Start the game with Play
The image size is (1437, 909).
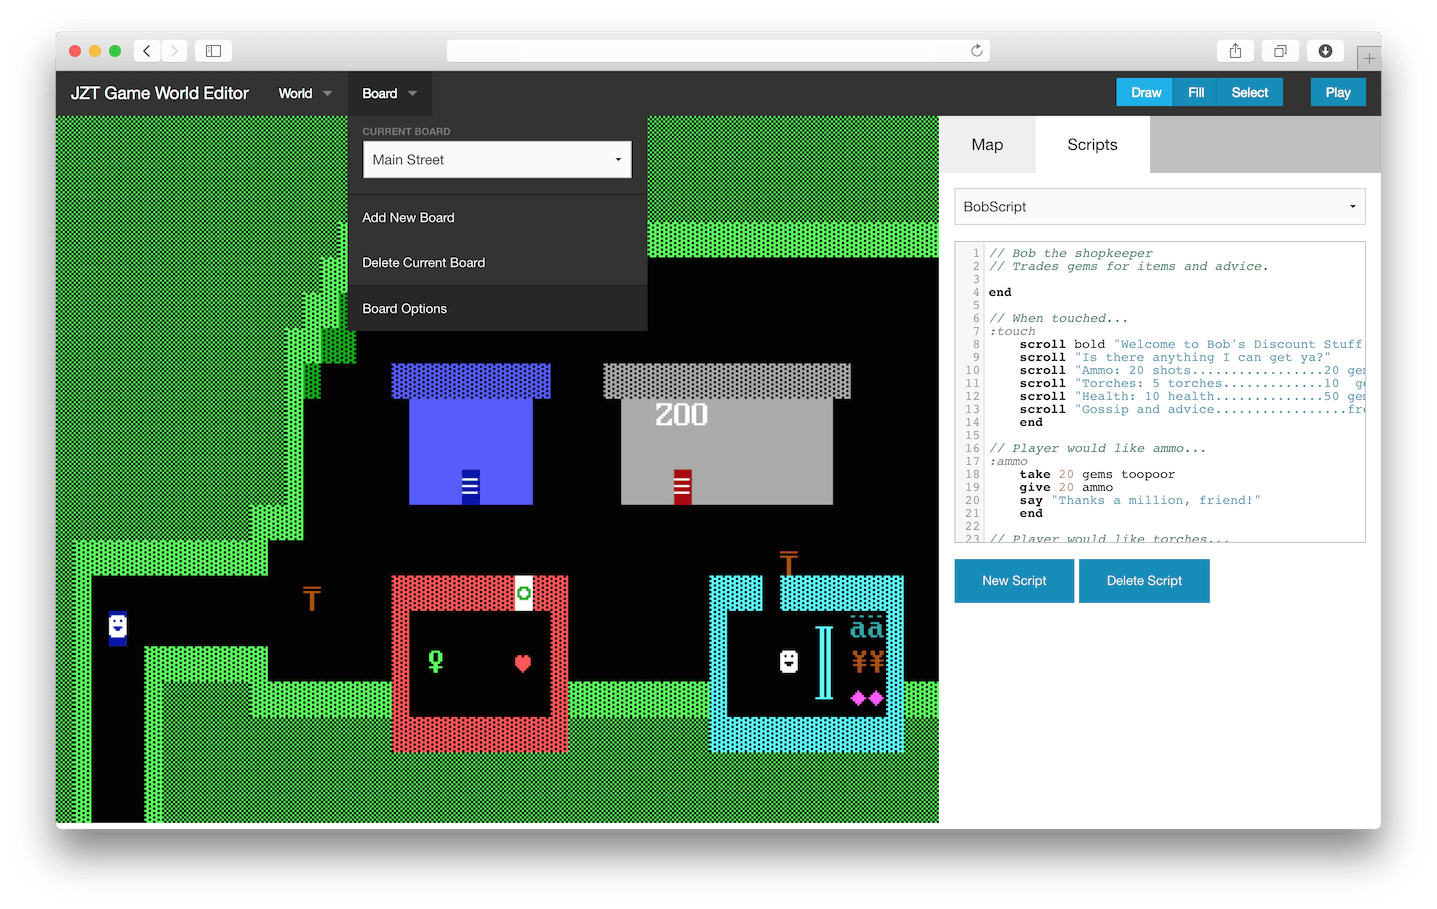coord(1338,92)
